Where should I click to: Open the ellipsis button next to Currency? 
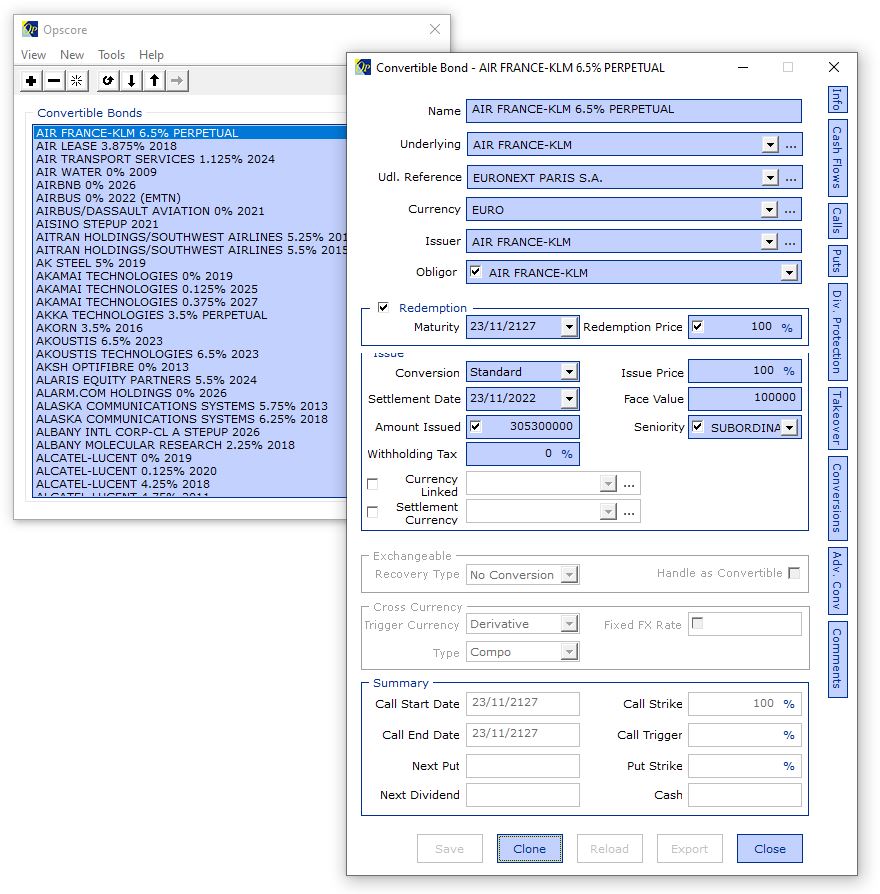pos(790,210)
